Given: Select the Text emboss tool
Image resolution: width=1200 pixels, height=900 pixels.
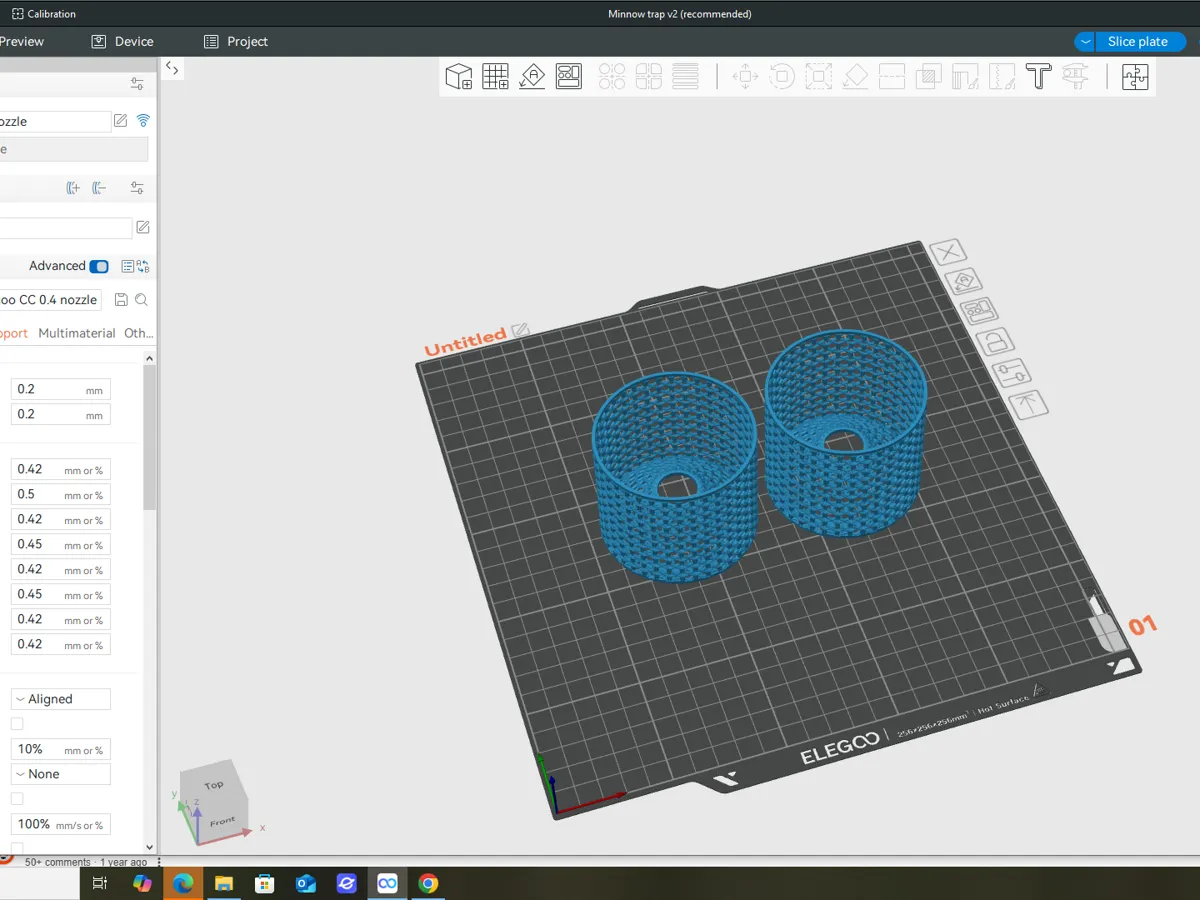Looking at the screenshot, I should [x=1039, y=77].
